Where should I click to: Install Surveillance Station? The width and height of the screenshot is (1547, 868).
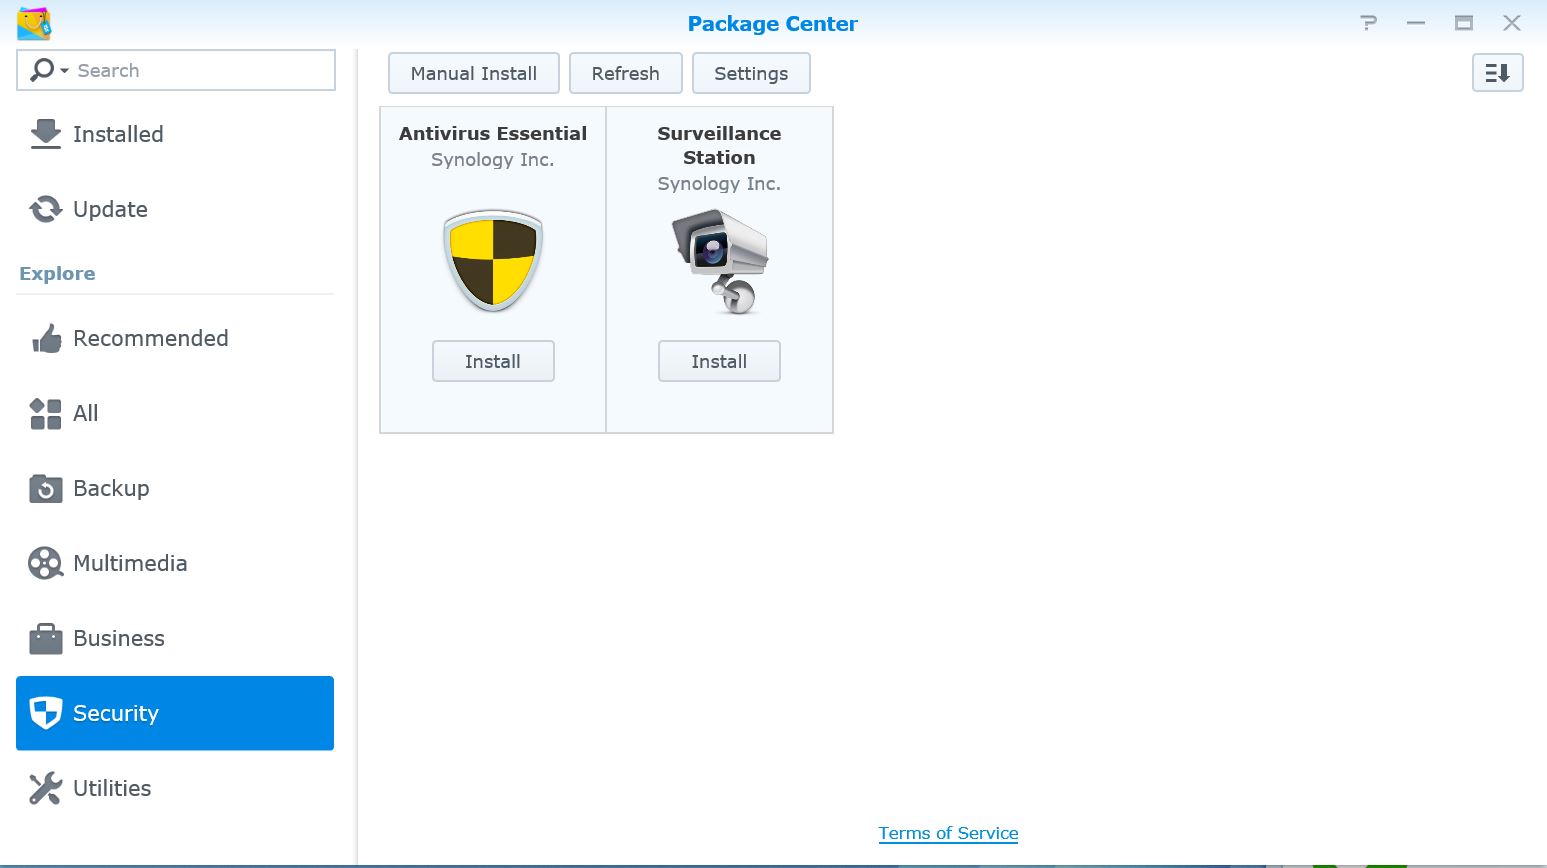tap(719, 361)
